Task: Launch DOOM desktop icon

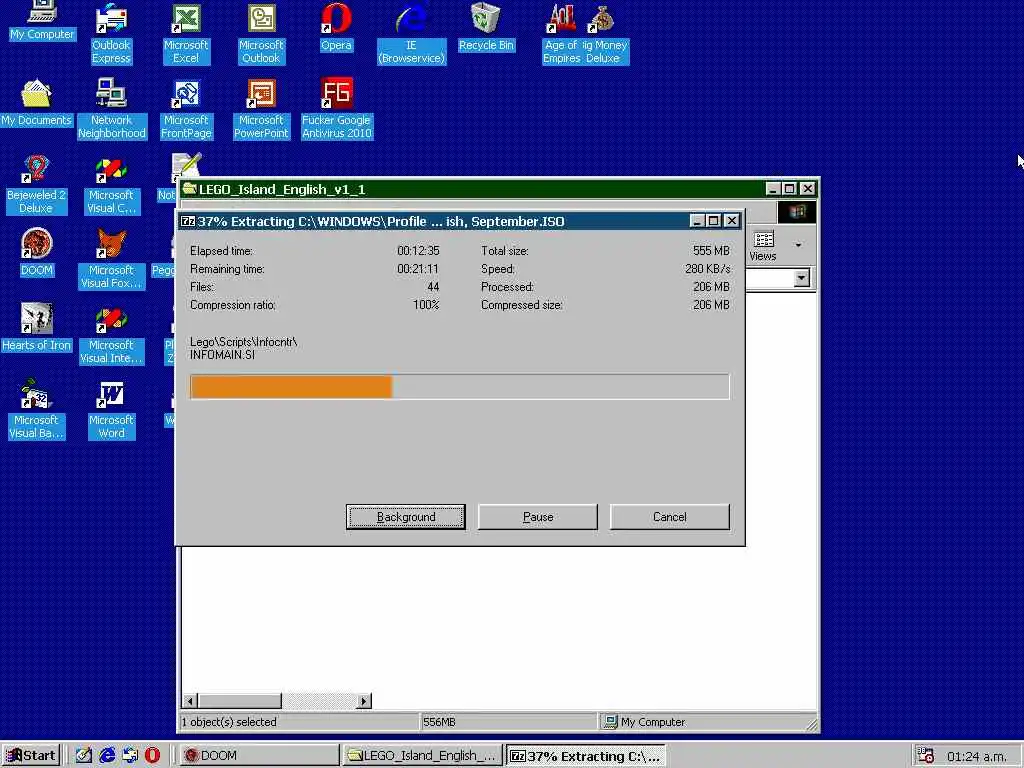Action: pos(37,253)
